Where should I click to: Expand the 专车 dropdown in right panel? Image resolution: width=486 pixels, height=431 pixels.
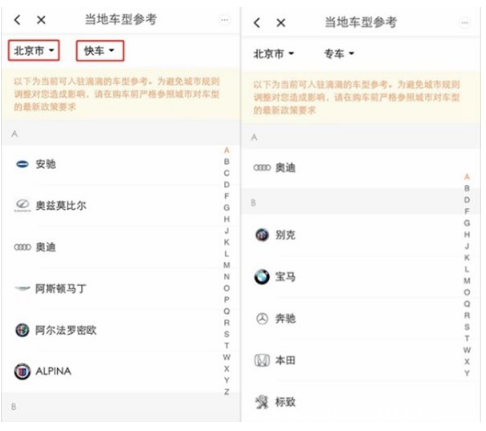(339, 54)
